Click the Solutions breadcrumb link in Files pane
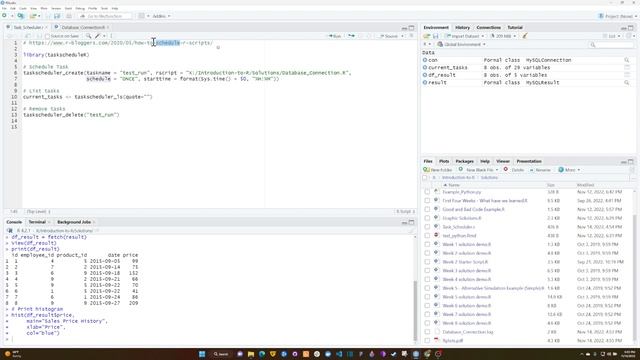Screen dimensions: 640x360 click(x=489, y=178)
